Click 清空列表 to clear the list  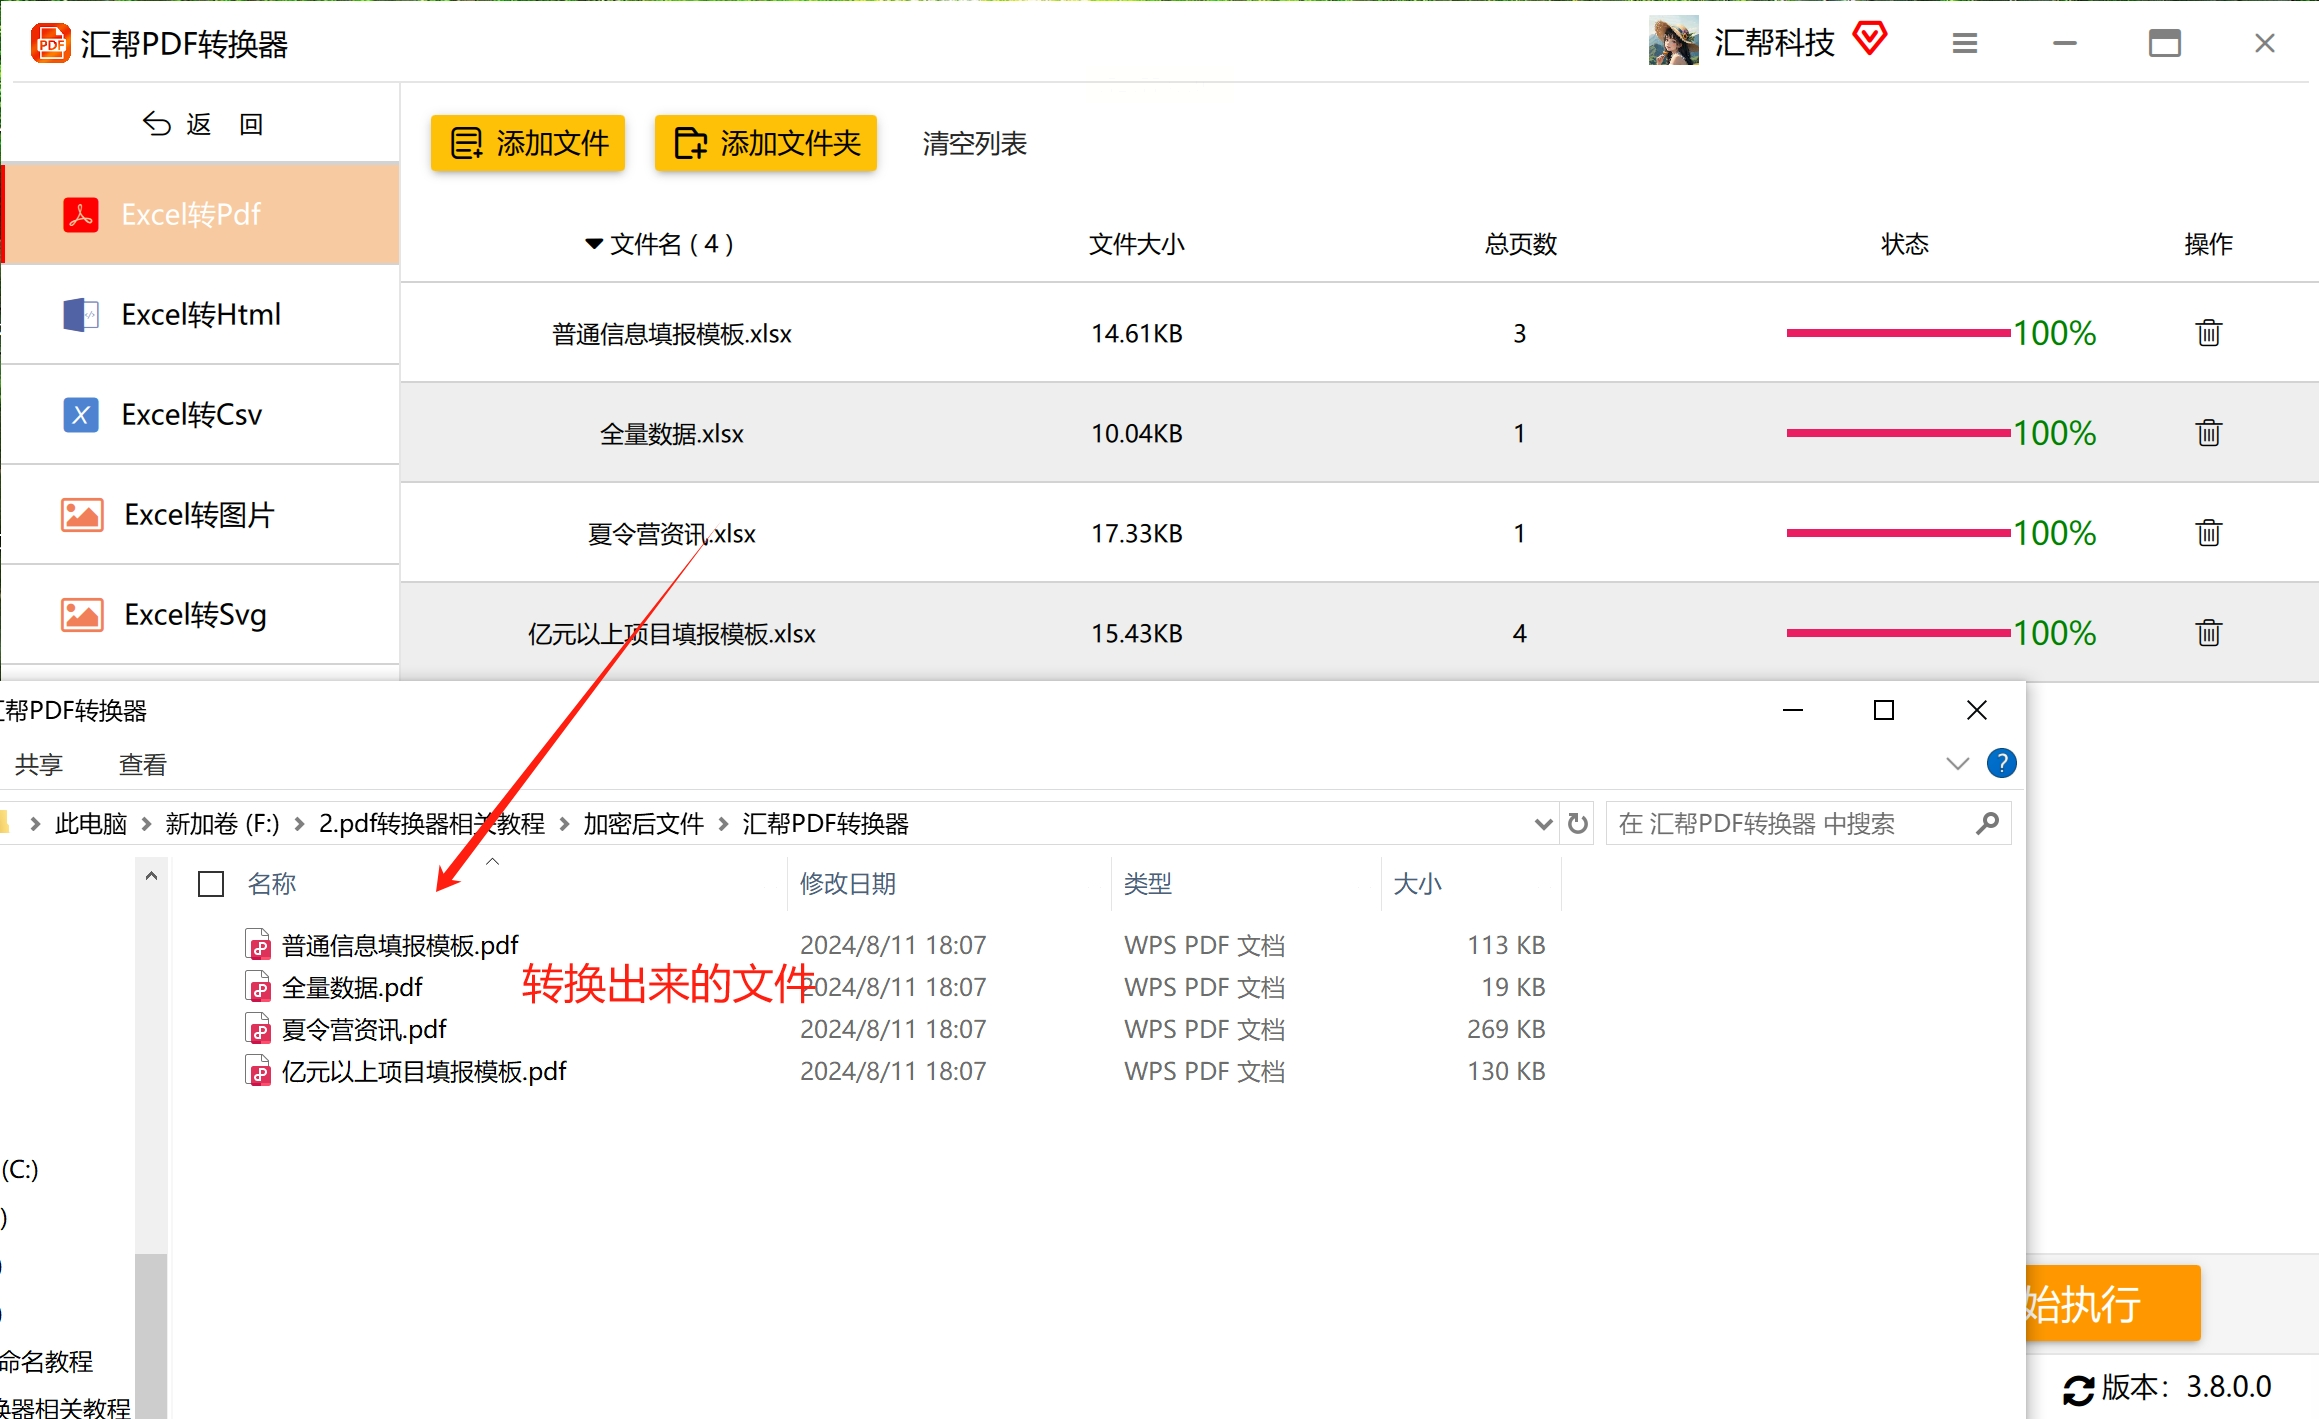pos(974,144)
